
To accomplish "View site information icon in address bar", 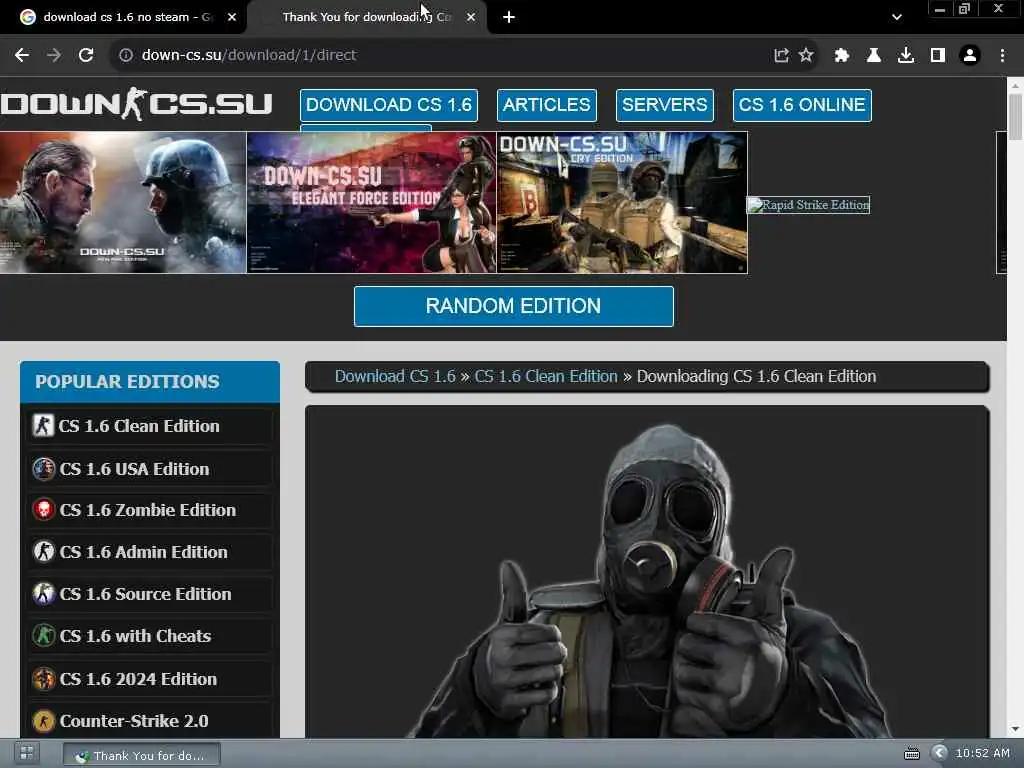I will tap(126, 55).
